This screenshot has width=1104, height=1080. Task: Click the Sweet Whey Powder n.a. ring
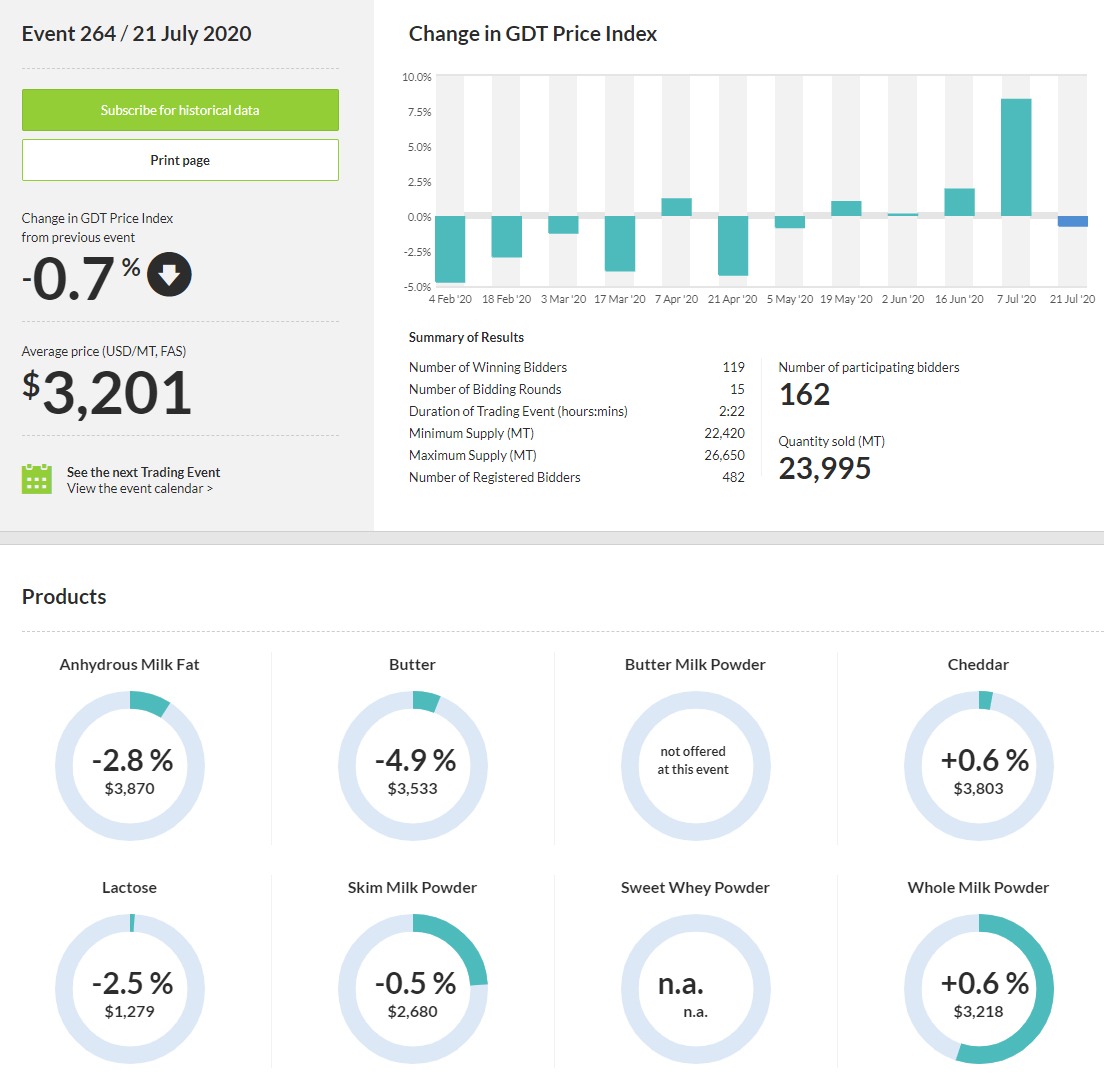pos(696,988)
